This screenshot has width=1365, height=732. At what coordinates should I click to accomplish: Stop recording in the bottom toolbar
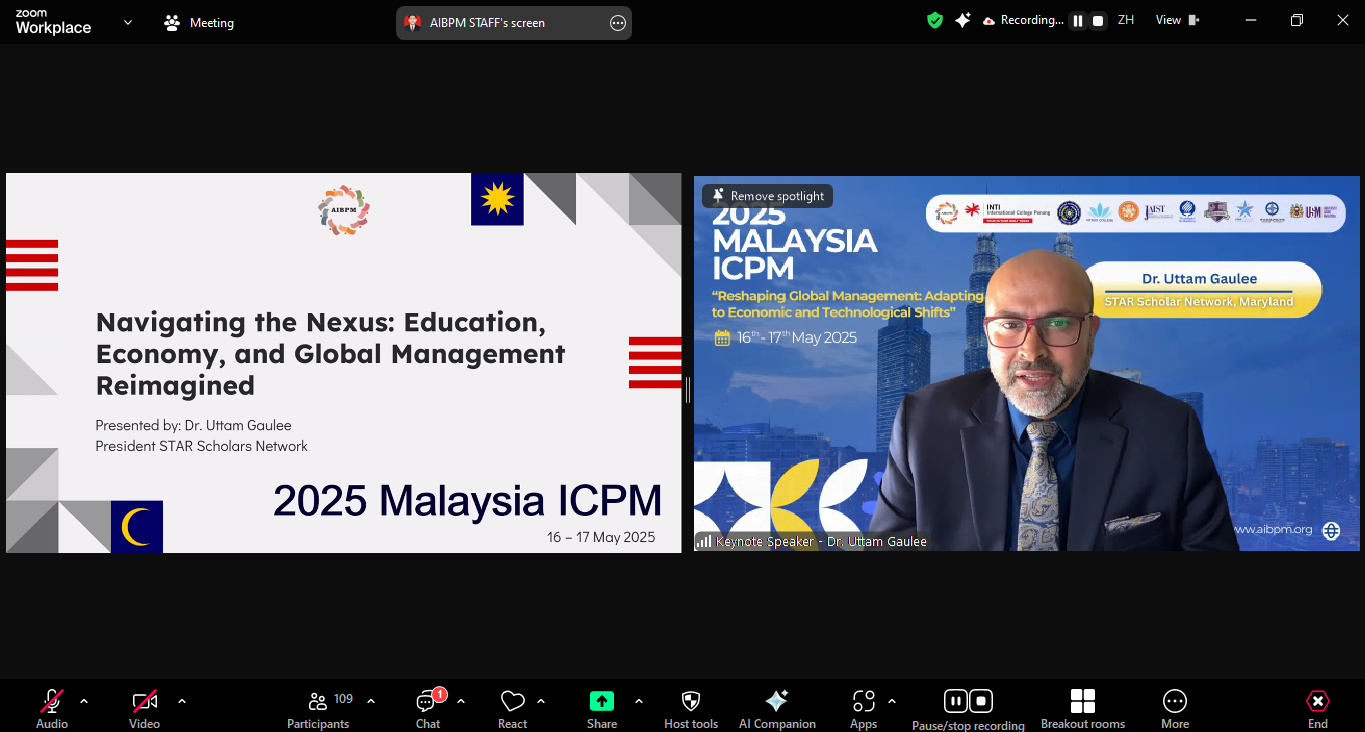(x=981, y=701)
